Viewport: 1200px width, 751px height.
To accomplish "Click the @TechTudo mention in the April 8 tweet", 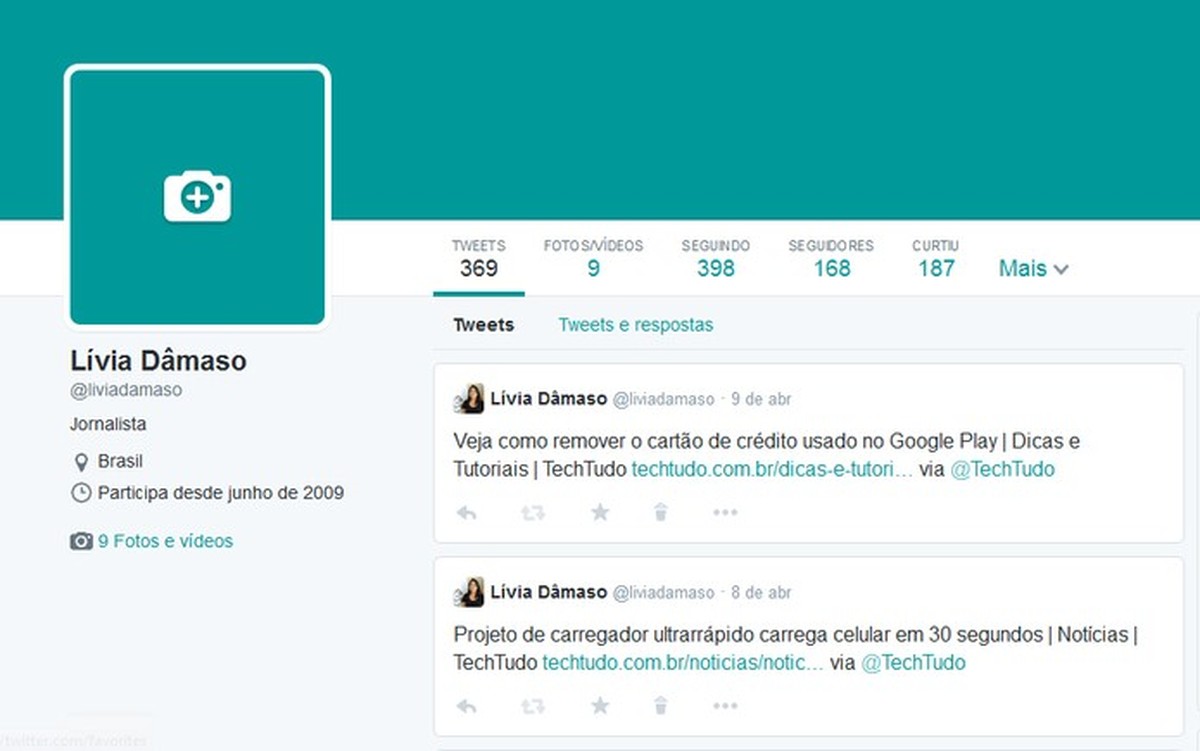I will pos(913,662).
